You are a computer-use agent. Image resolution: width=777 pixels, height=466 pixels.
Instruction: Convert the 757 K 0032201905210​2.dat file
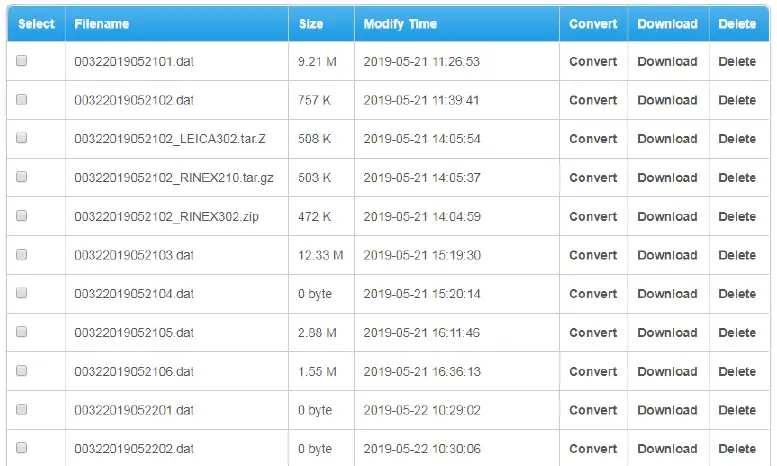593,100
